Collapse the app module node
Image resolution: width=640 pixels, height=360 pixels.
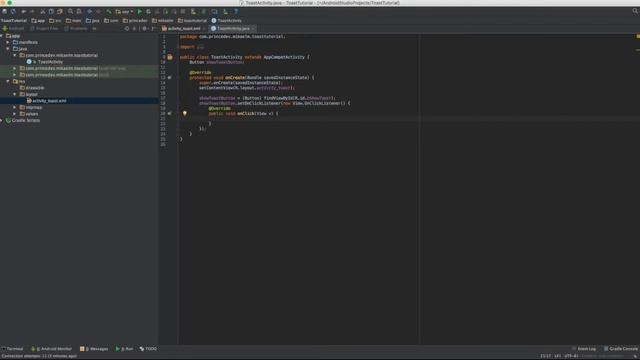(x=2, y=36)
